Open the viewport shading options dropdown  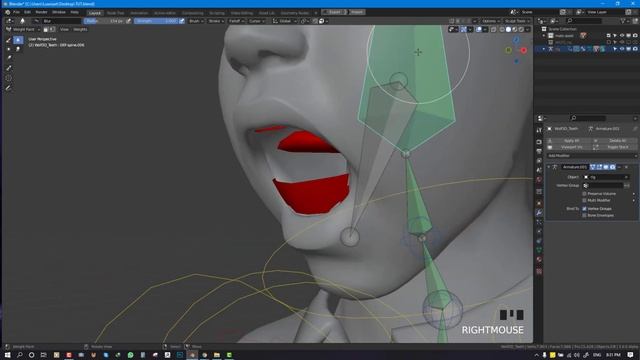pyautogui.click(x=528, y=29)
